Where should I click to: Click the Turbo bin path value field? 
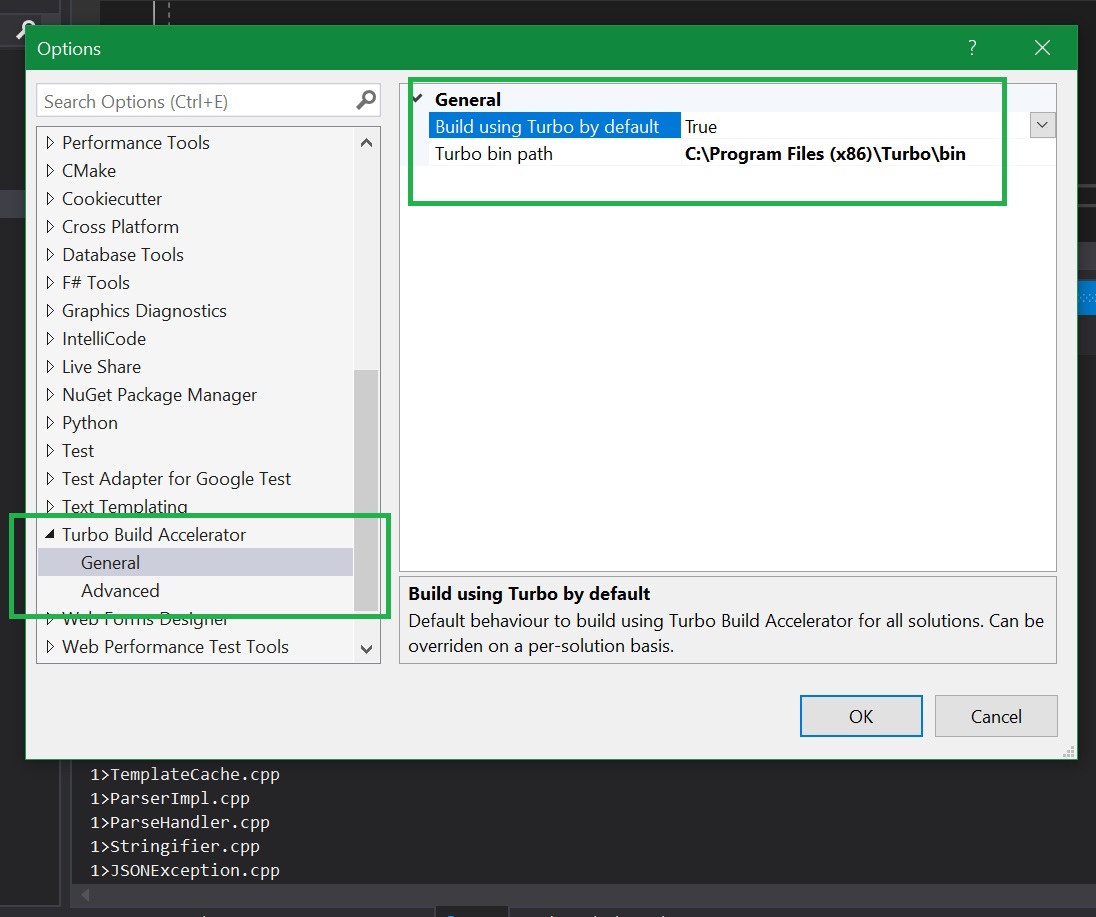[825, 154]
